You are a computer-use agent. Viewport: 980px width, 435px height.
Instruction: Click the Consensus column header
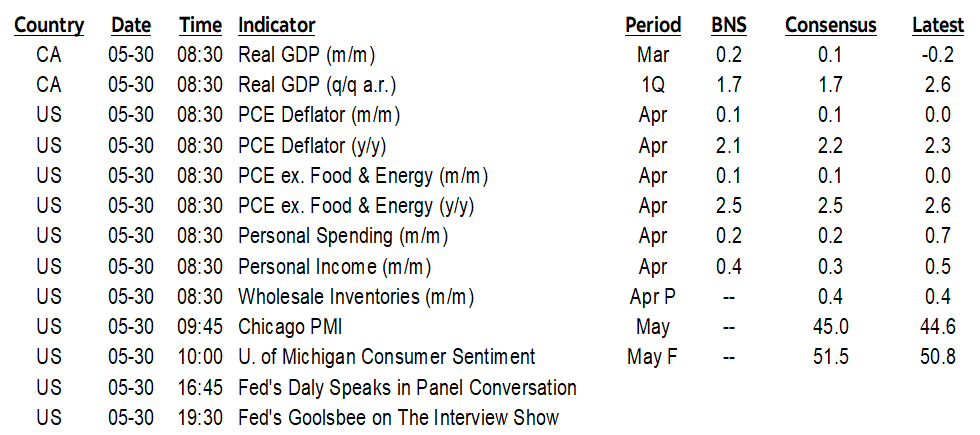[x=829, y=25]
